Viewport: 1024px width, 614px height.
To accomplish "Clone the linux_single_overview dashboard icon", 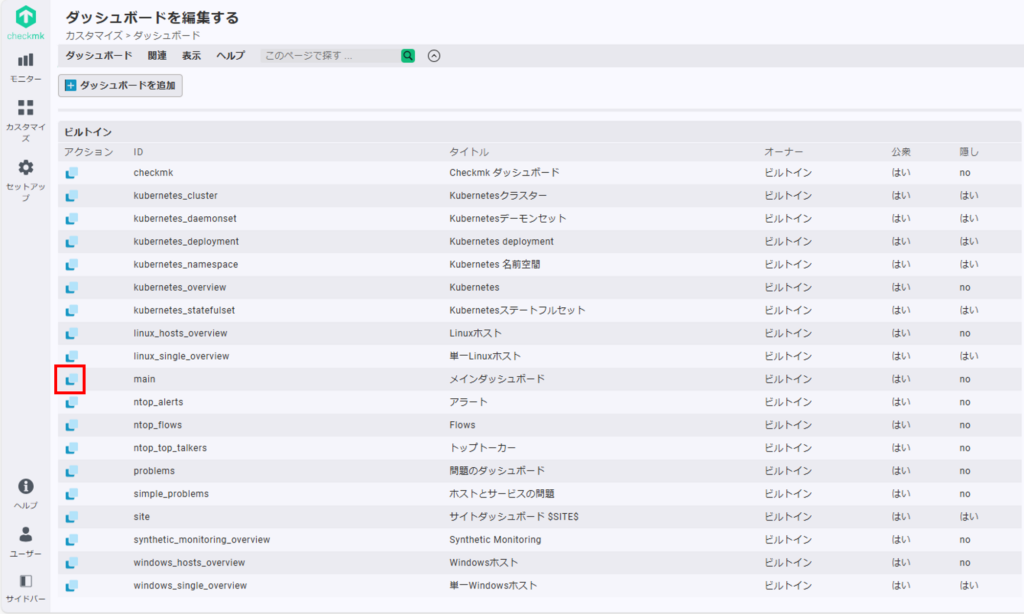I will (71, 357).
